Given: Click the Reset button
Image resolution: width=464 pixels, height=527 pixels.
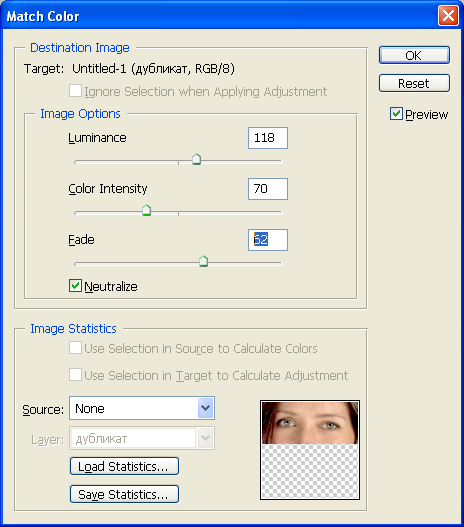Looking at the screenshot, I should coord(414,83).
